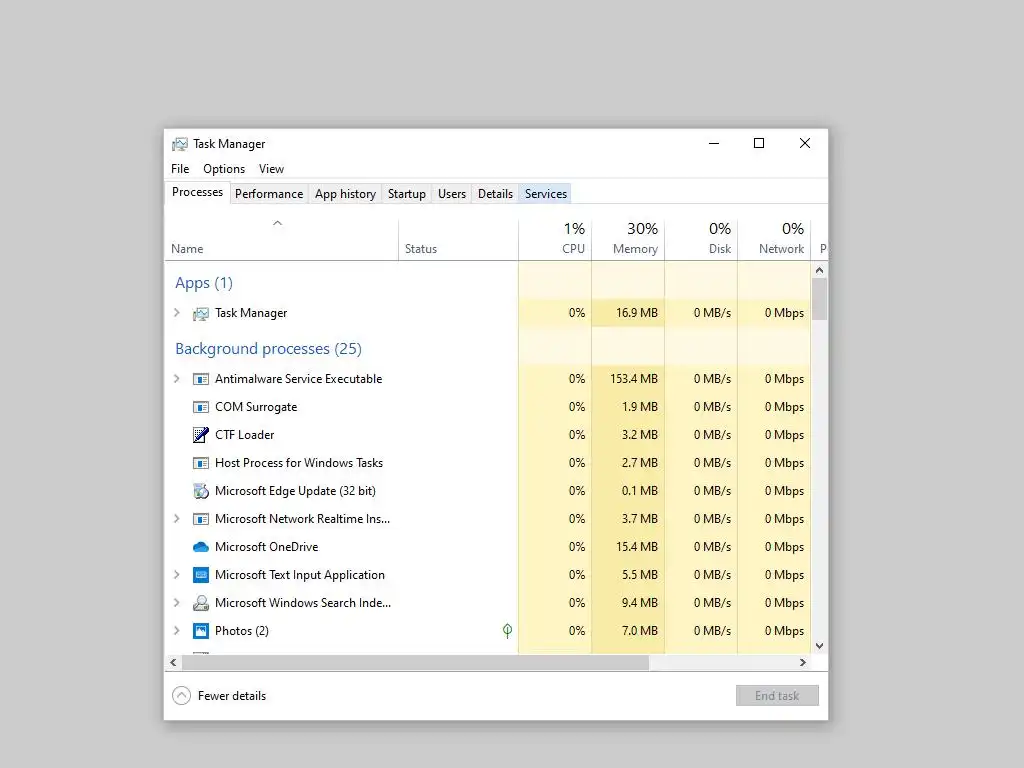The width and height of the screenshot is (1024, 768).
Task: Click the vertical scrollbar down arrow
Action: (x=820, y=646)
